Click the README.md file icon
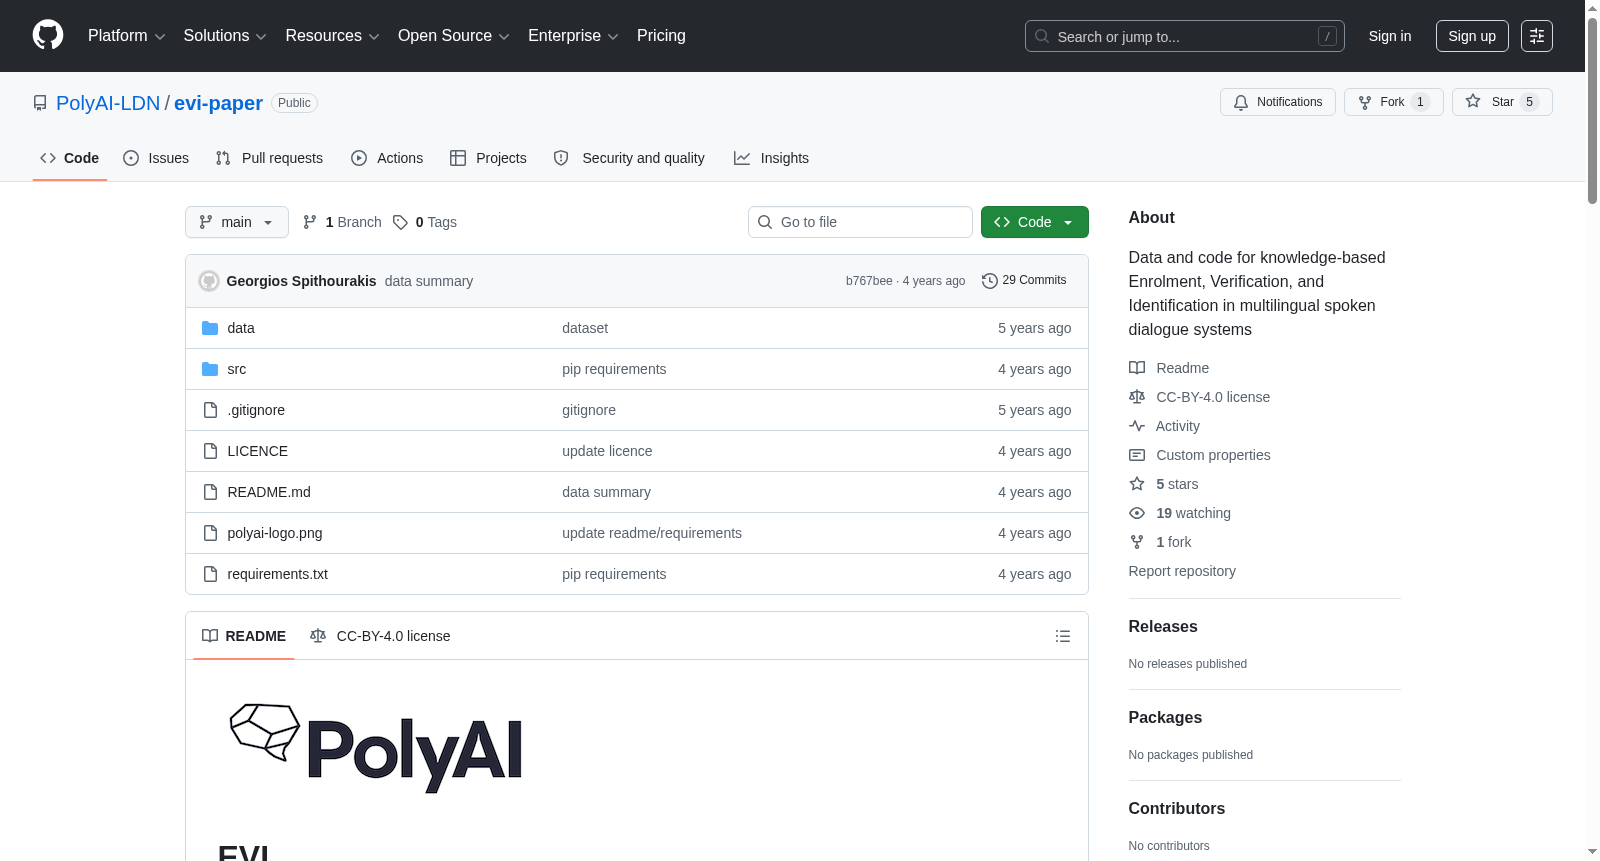 point(210,492)
